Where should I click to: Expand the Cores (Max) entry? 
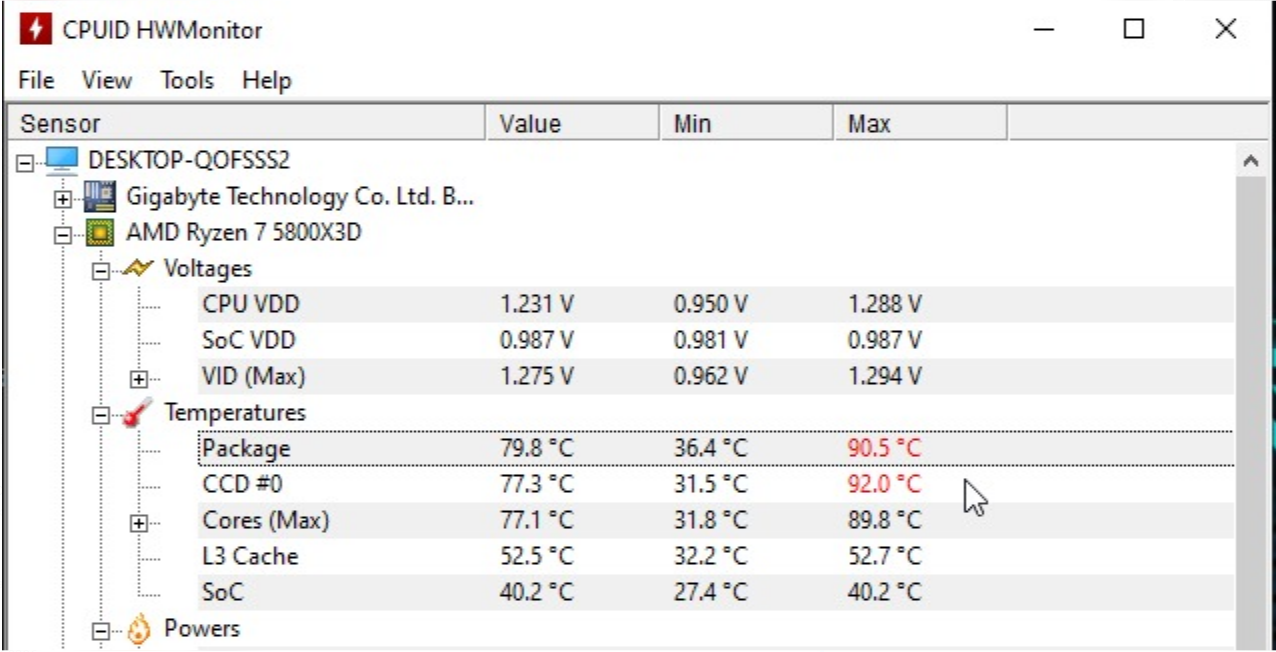139,523
